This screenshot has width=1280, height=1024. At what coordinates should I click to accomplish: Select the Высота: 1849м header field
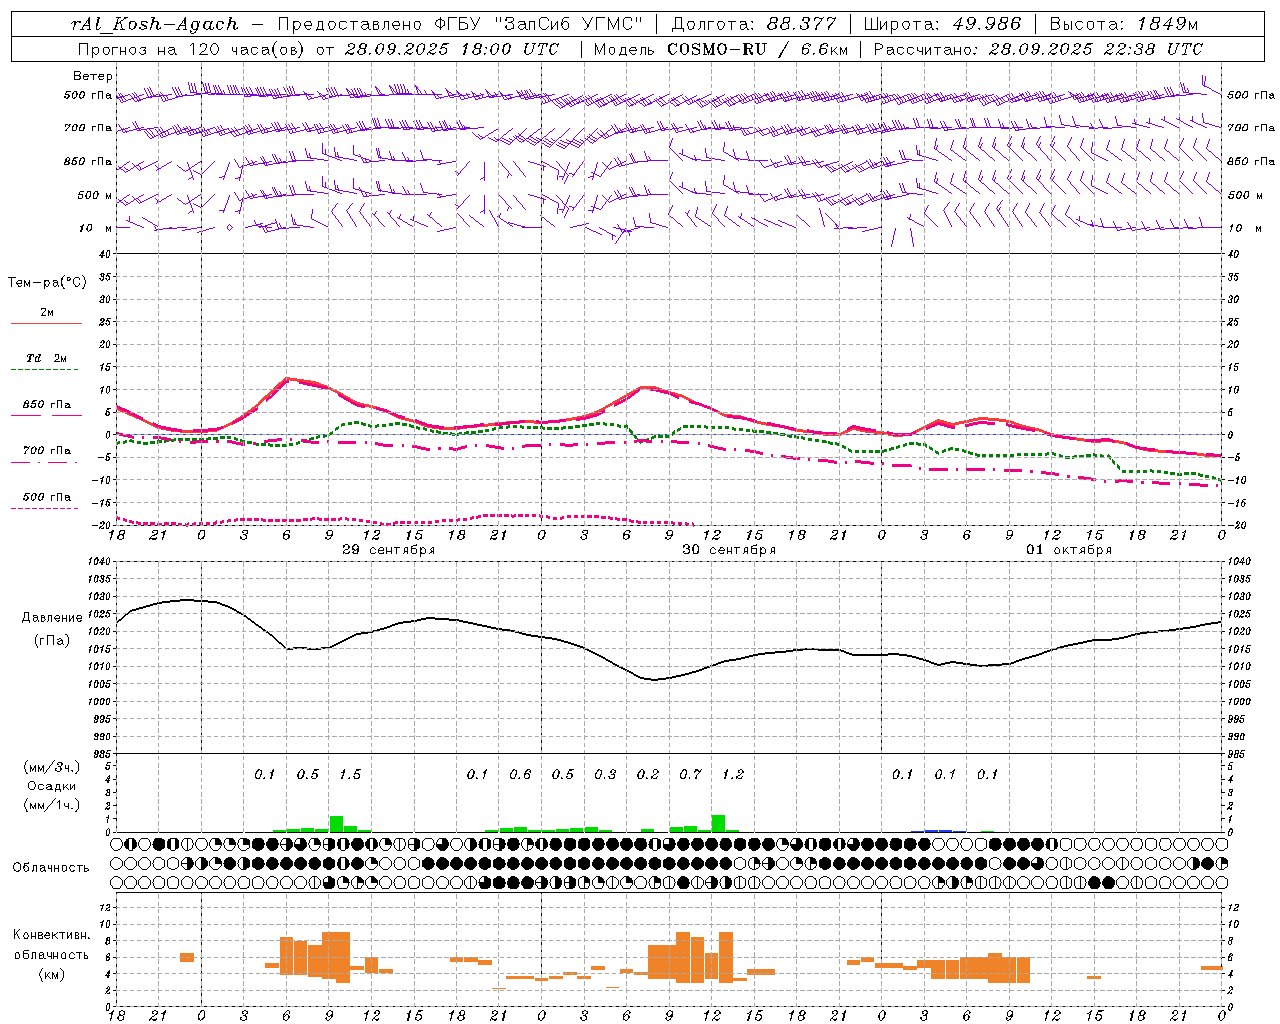point(1123,24)
